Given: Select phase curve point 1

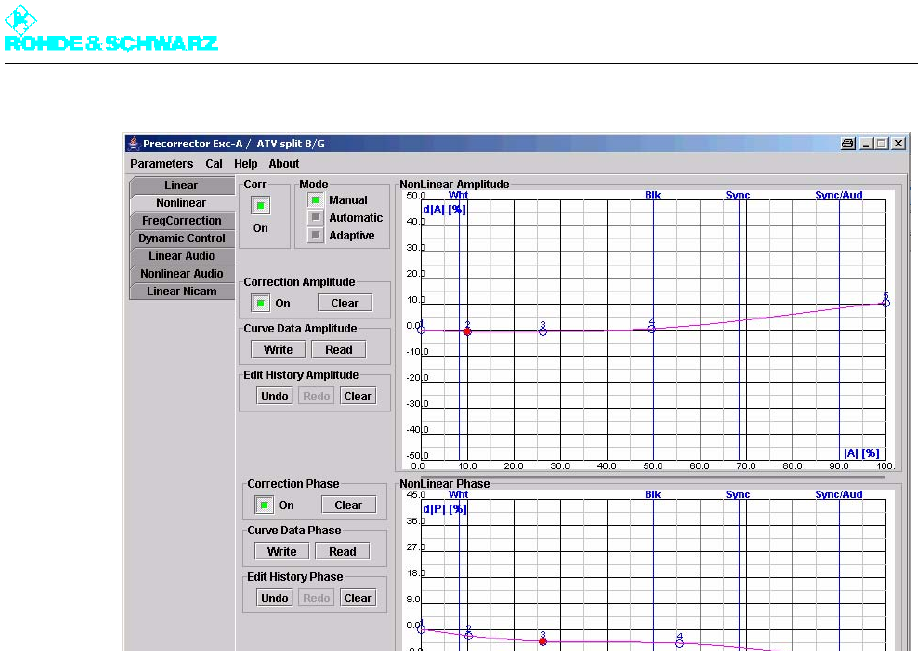Looking at the screenshot, I should click(421, 629).
